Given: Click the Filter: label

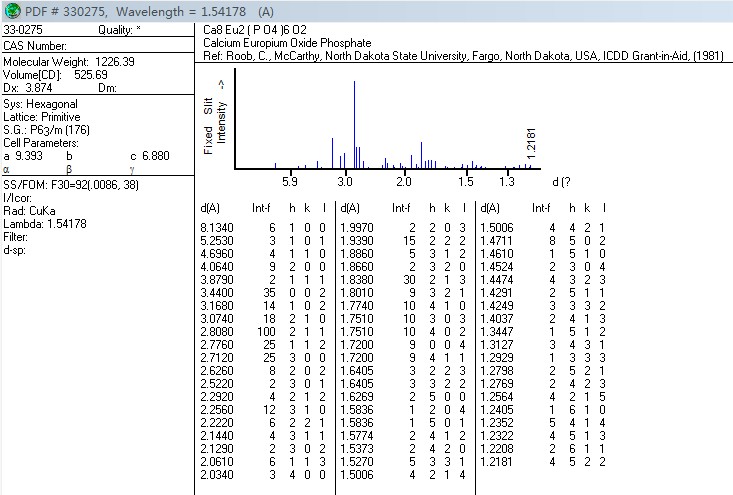Looking at the screenshot, I should pos(15,237).
